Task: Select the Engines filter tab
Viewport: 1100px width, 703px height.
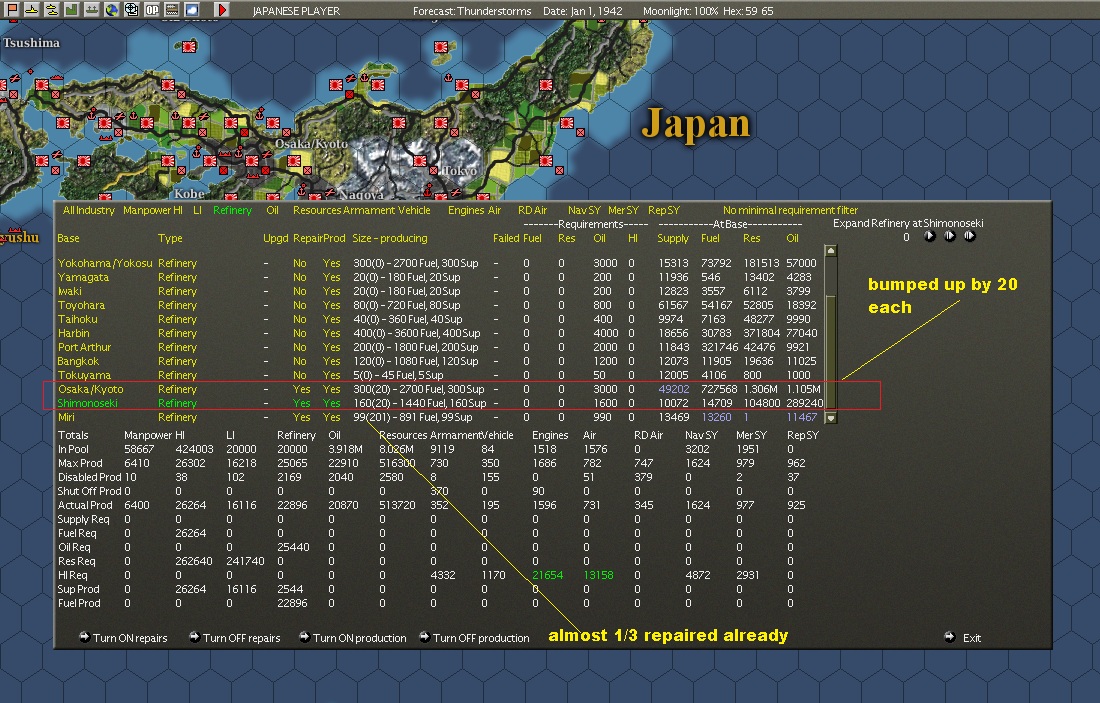Action: 466,210
